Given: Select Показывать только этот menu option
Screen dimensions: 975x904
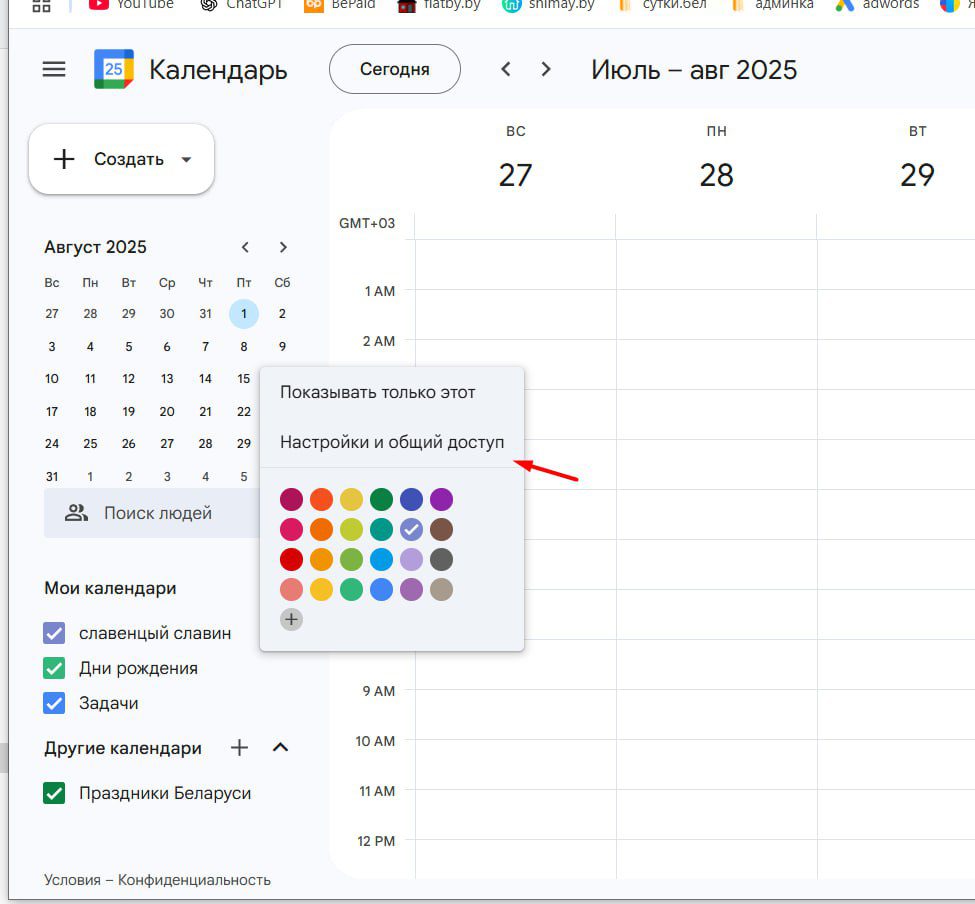Looking at the screenshot, I should tap(377, 392).
